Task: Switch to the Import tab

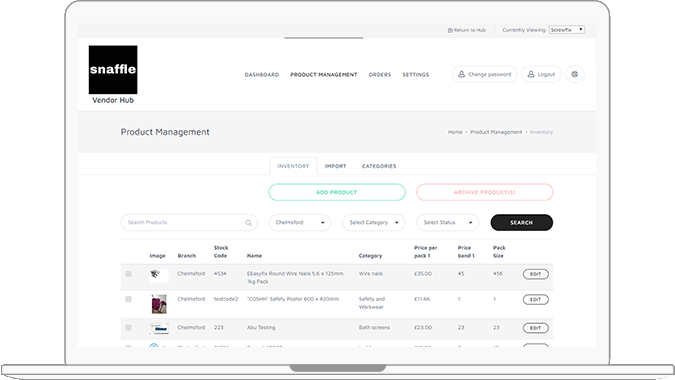Action: coord(335,166)
